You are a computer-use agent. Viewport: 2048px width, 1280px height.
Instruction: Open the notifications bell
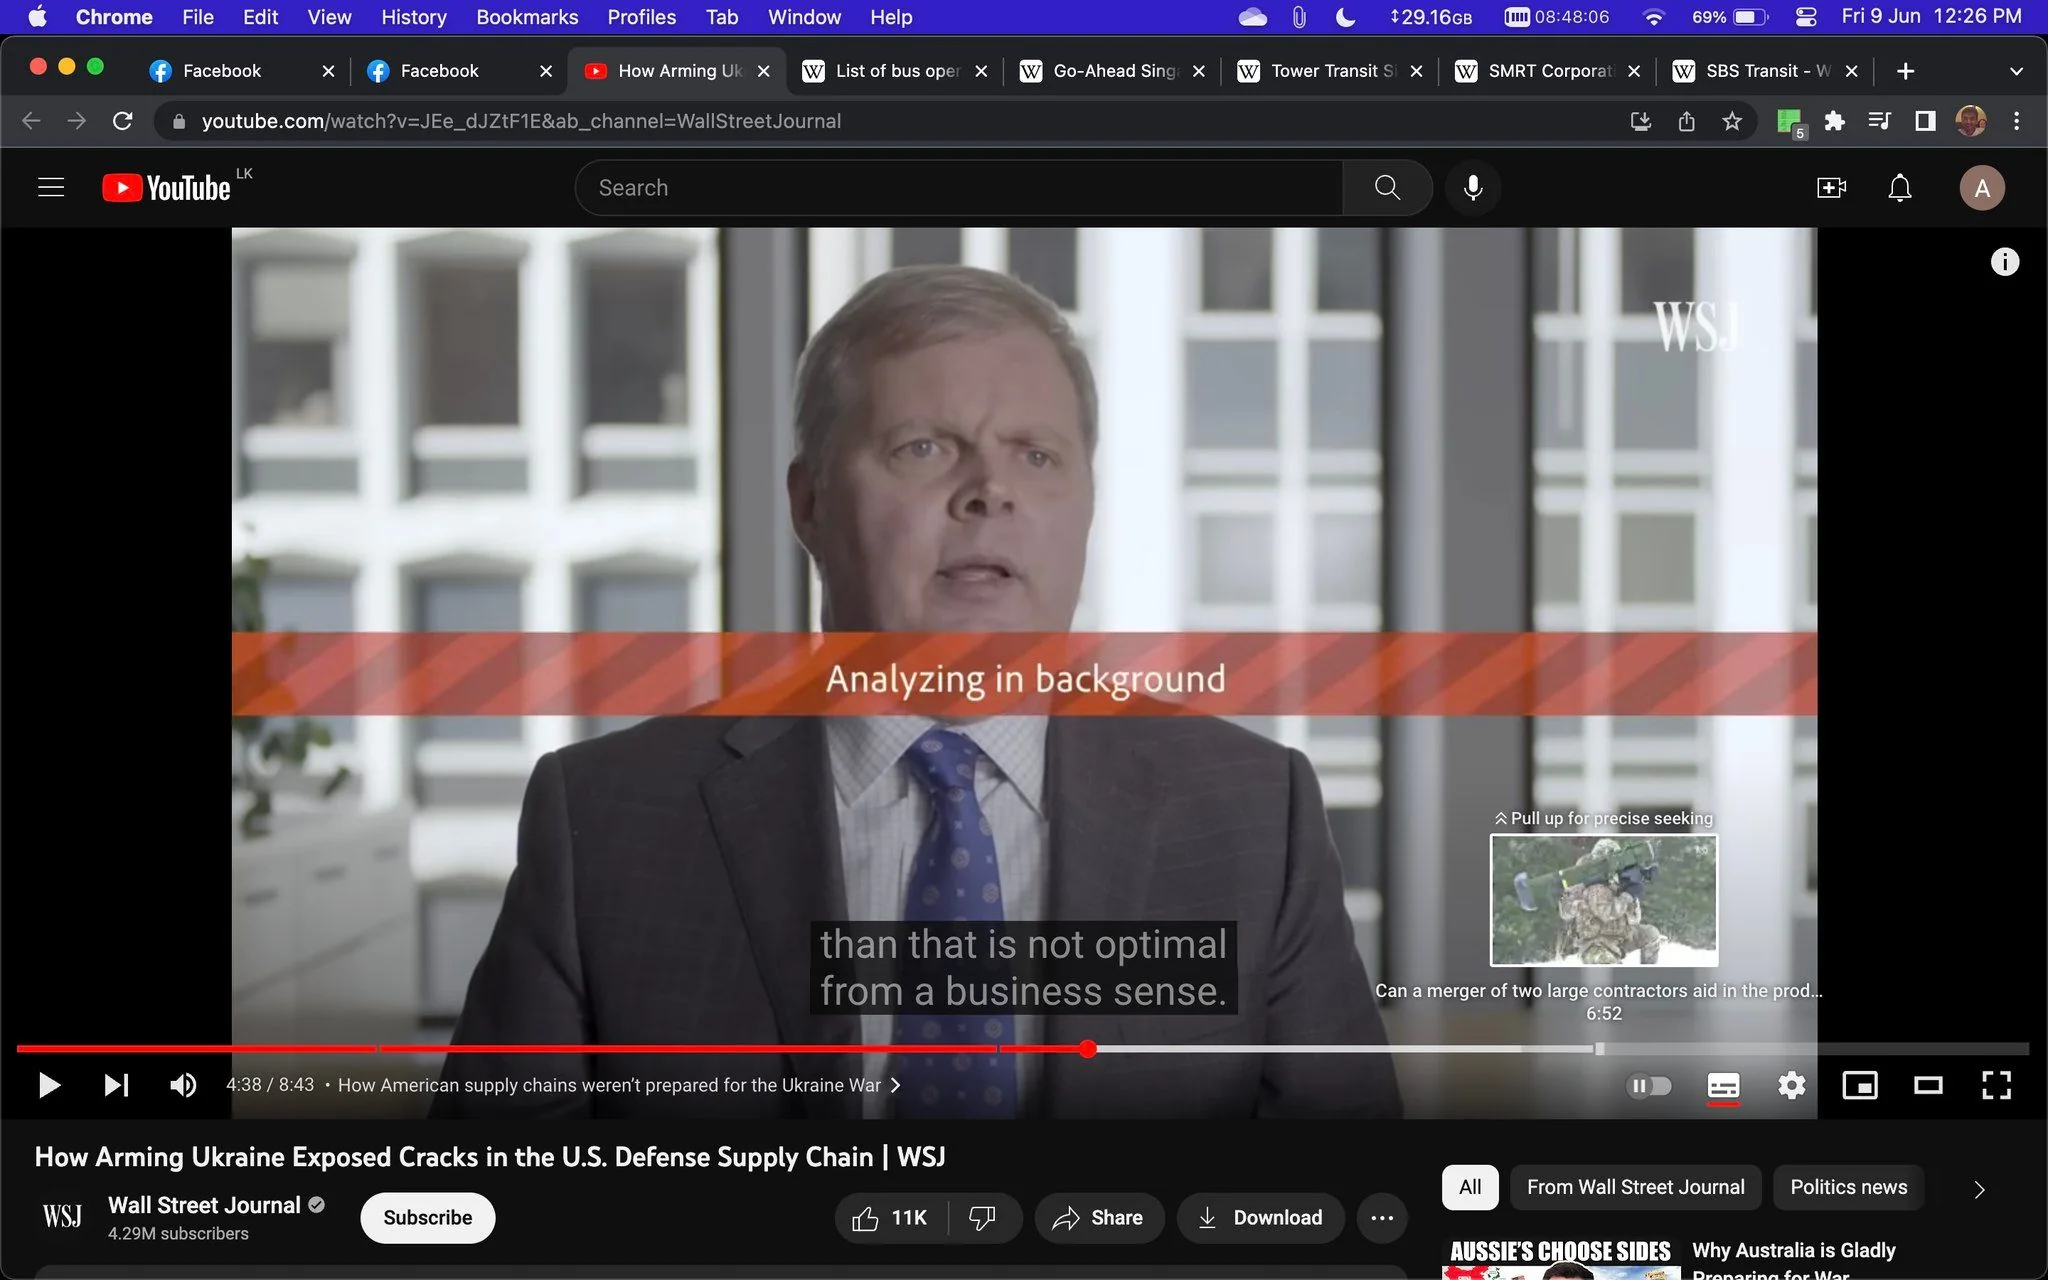pos(1899,188)
